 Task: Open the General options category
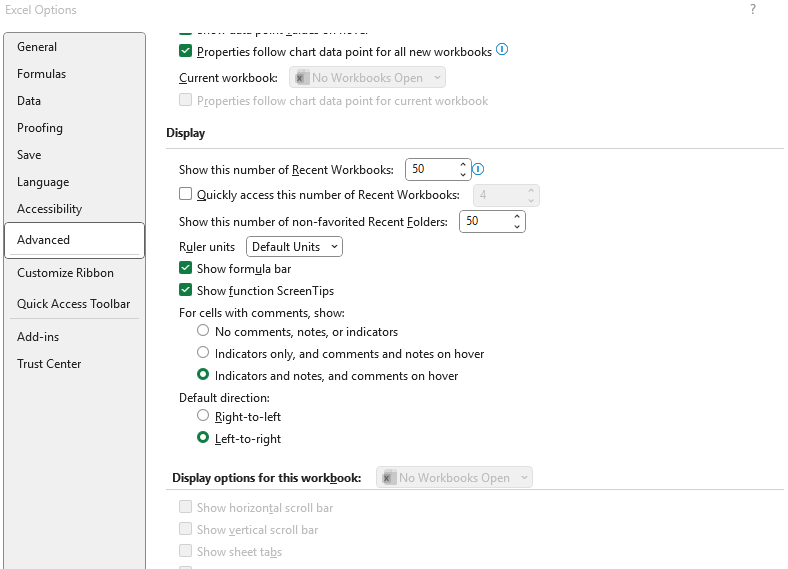tap(74, 47)
